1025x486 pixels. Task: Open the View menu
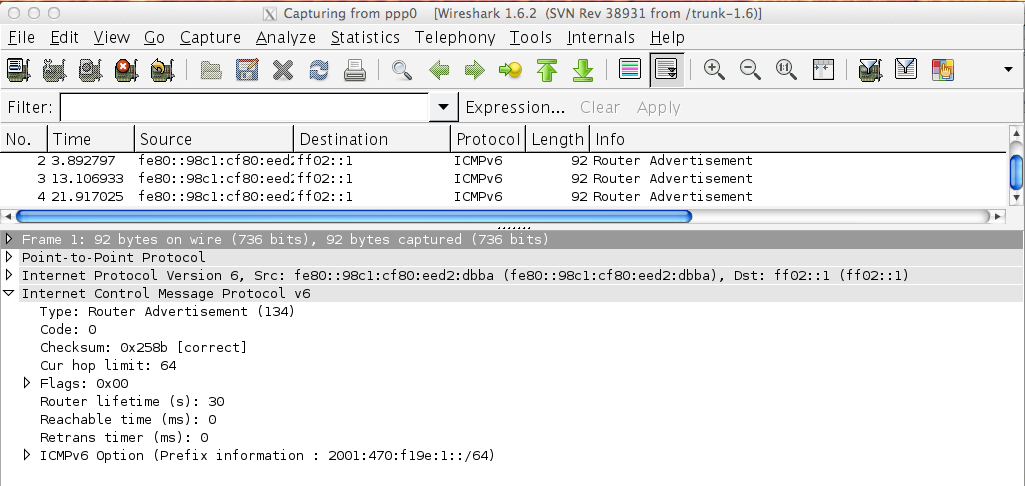tap(111, 37)
